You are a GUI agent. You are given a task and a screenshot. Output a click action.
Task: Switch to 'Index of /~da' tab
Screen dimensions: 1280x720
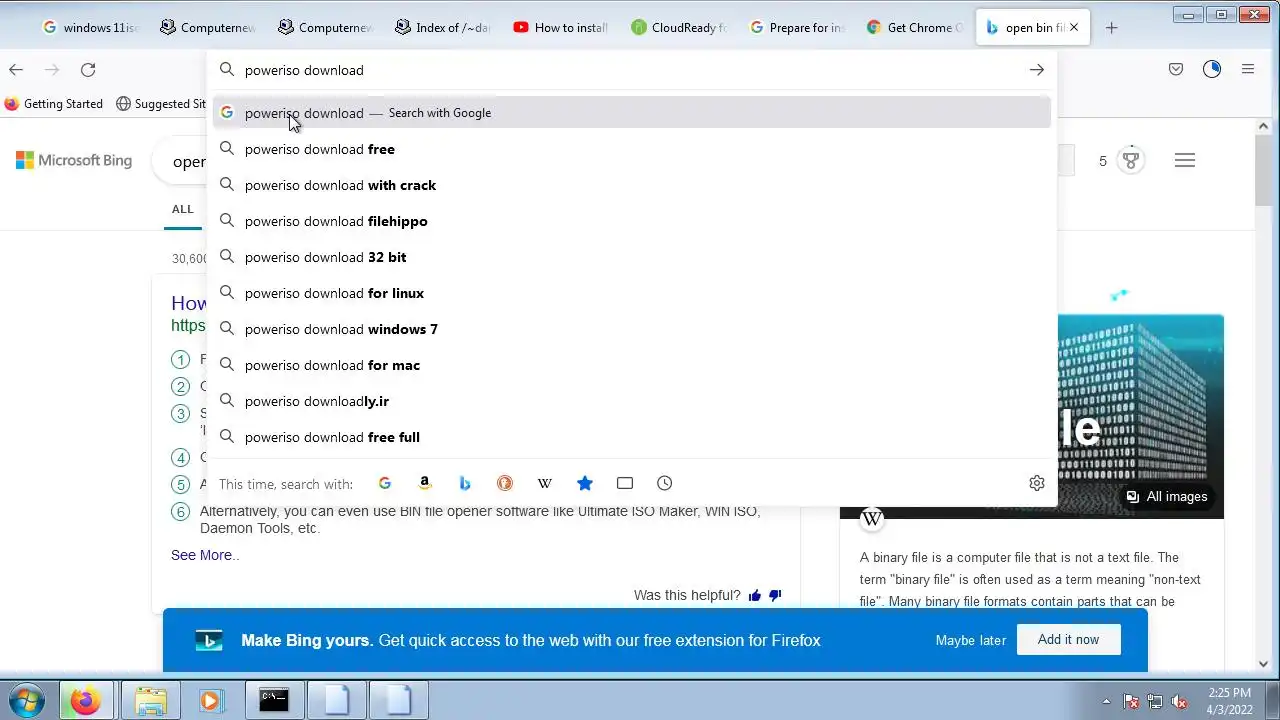point(444,28)
